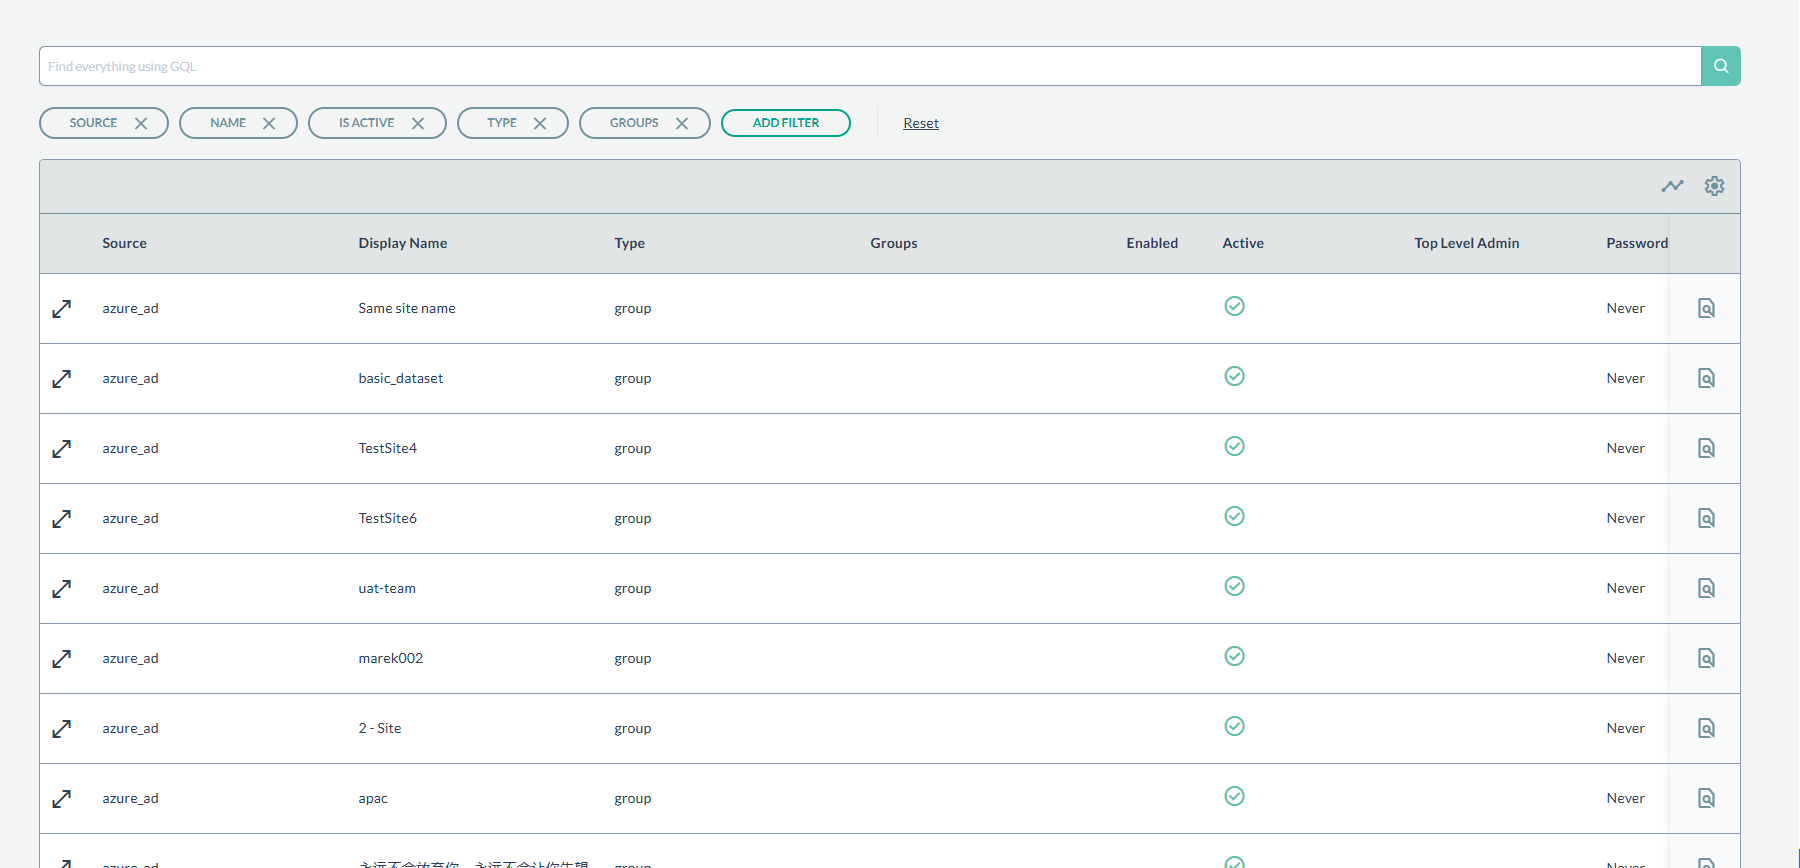Expand the uat-team row

(62, 589)
